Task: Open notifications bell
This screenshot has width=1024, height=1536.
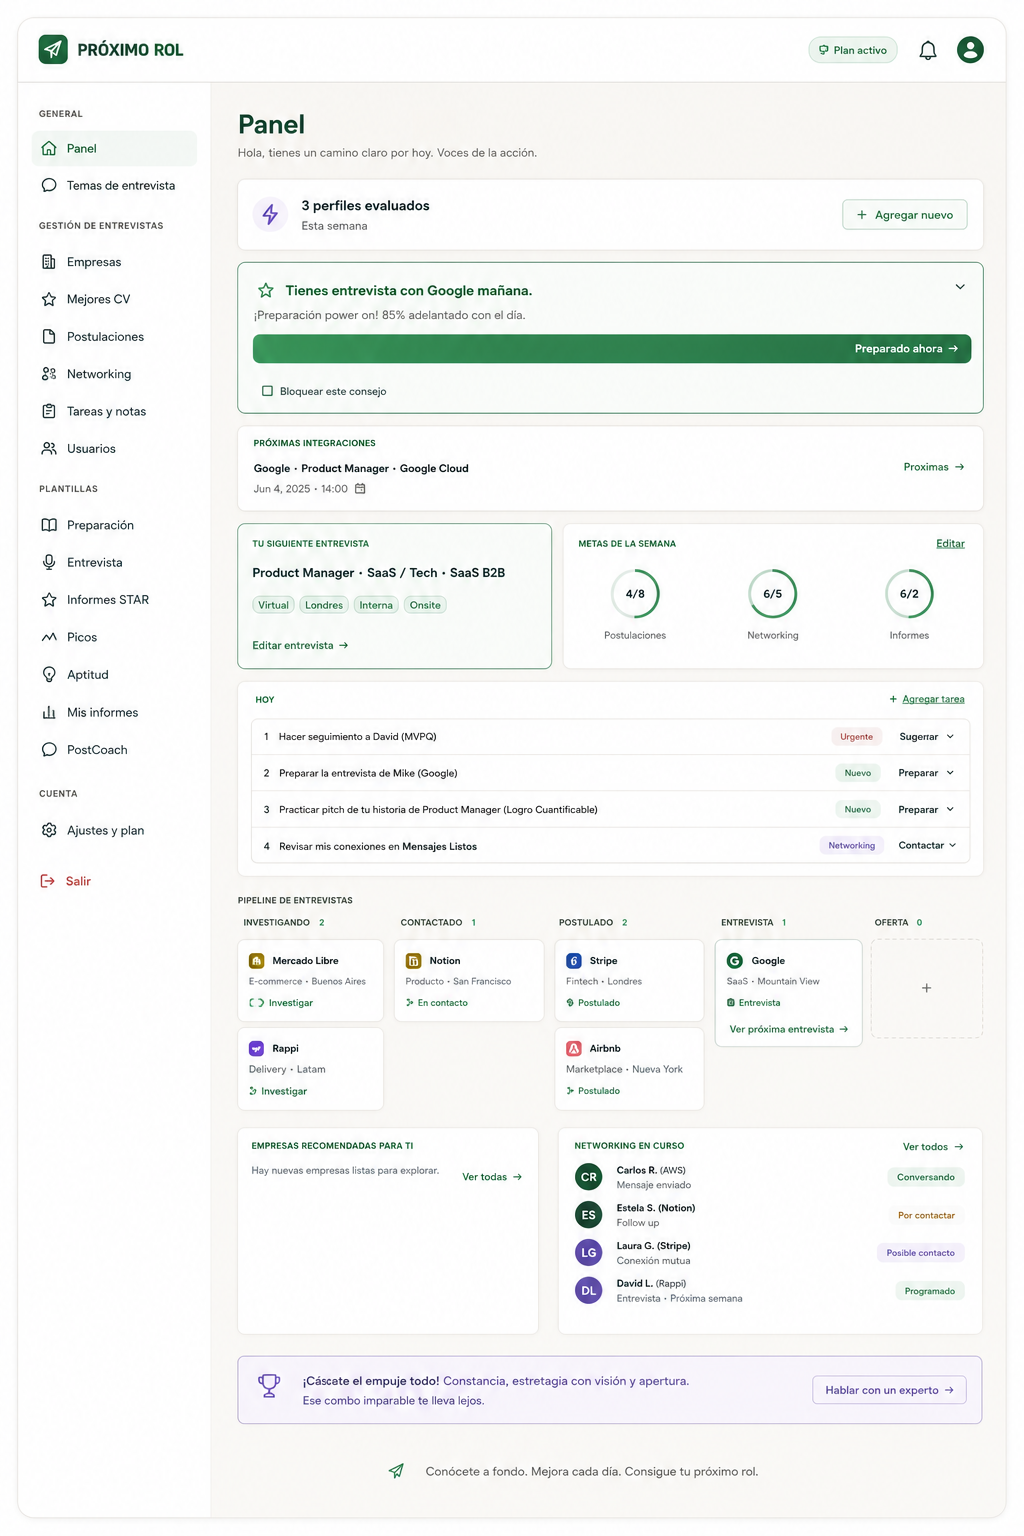Action: coord(928,50)
